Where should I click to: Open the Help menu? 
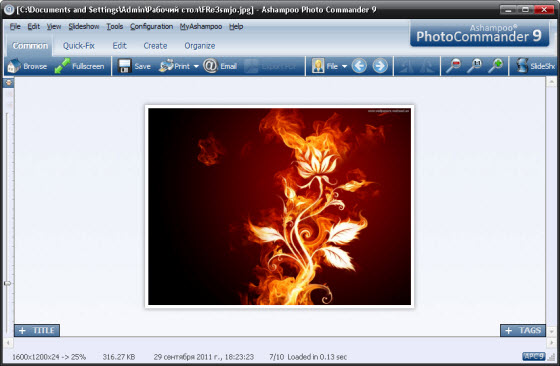pos(236,26)
